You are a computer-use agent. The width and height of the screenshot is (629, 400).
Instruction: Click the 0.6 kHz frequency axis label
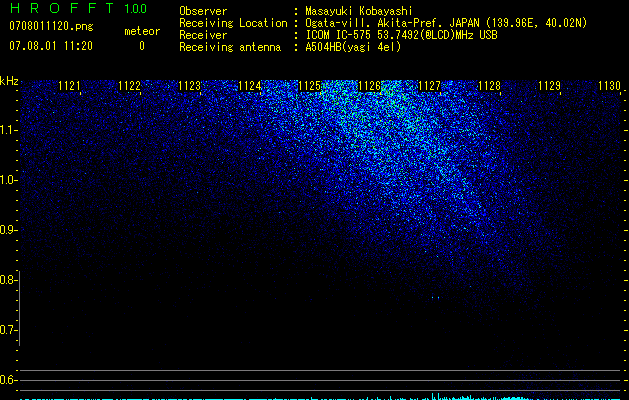tap(8, 380)
